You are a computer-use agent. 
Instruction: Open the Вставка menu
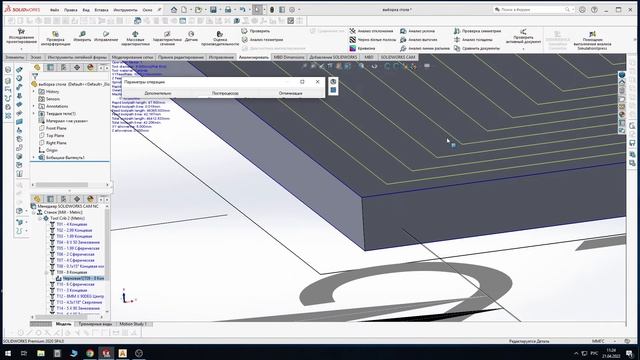101,10
